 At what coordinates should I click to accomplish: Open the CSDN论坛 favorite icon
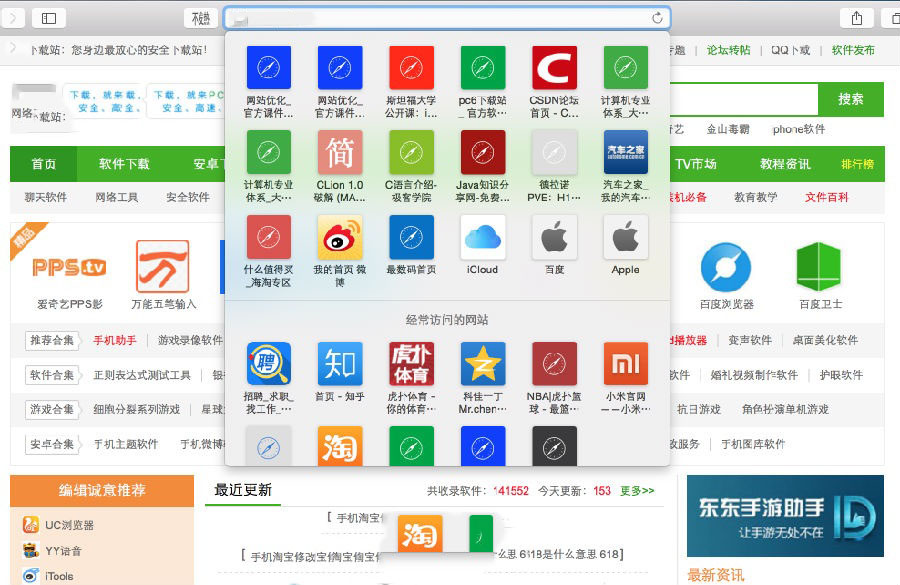point(554,70)
